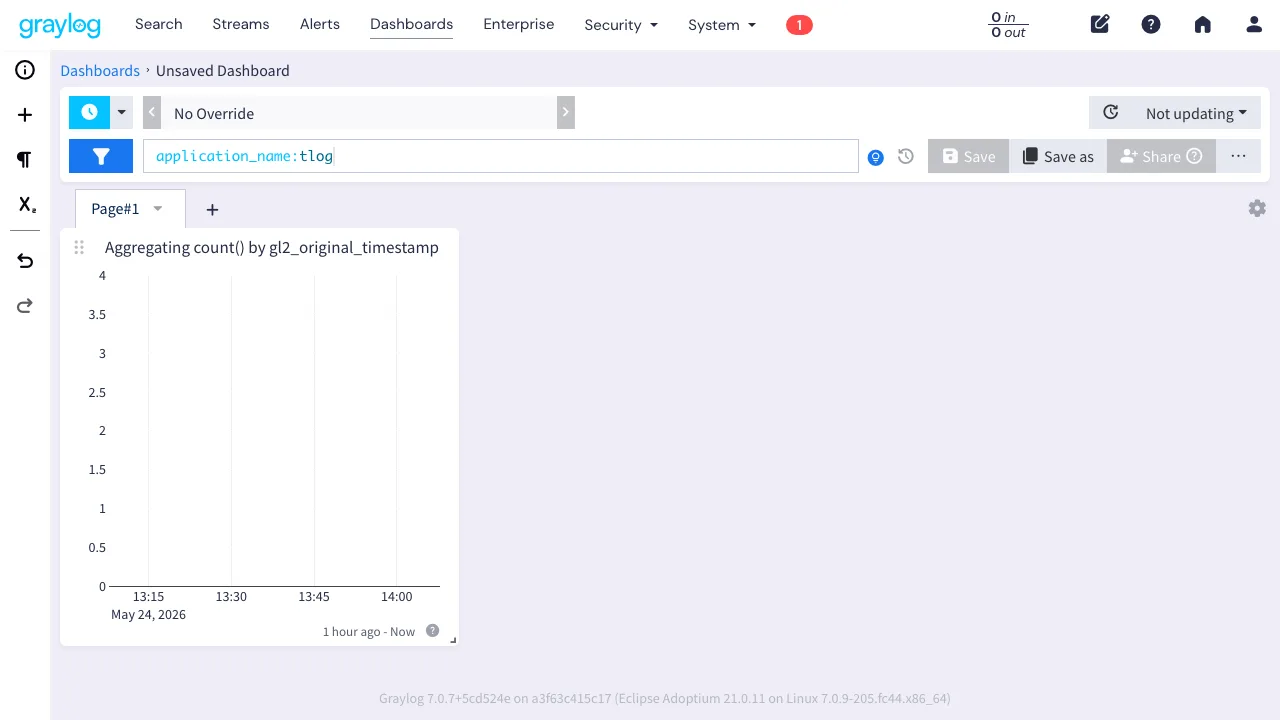Go to the Search menu item
This screenshot has width=1280, height=720.
point(159,24)
